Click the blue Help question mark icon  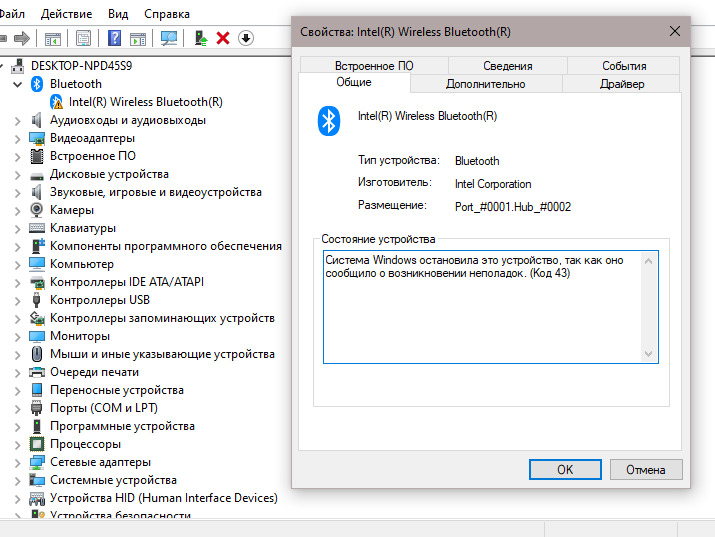(x=114, y=38)
